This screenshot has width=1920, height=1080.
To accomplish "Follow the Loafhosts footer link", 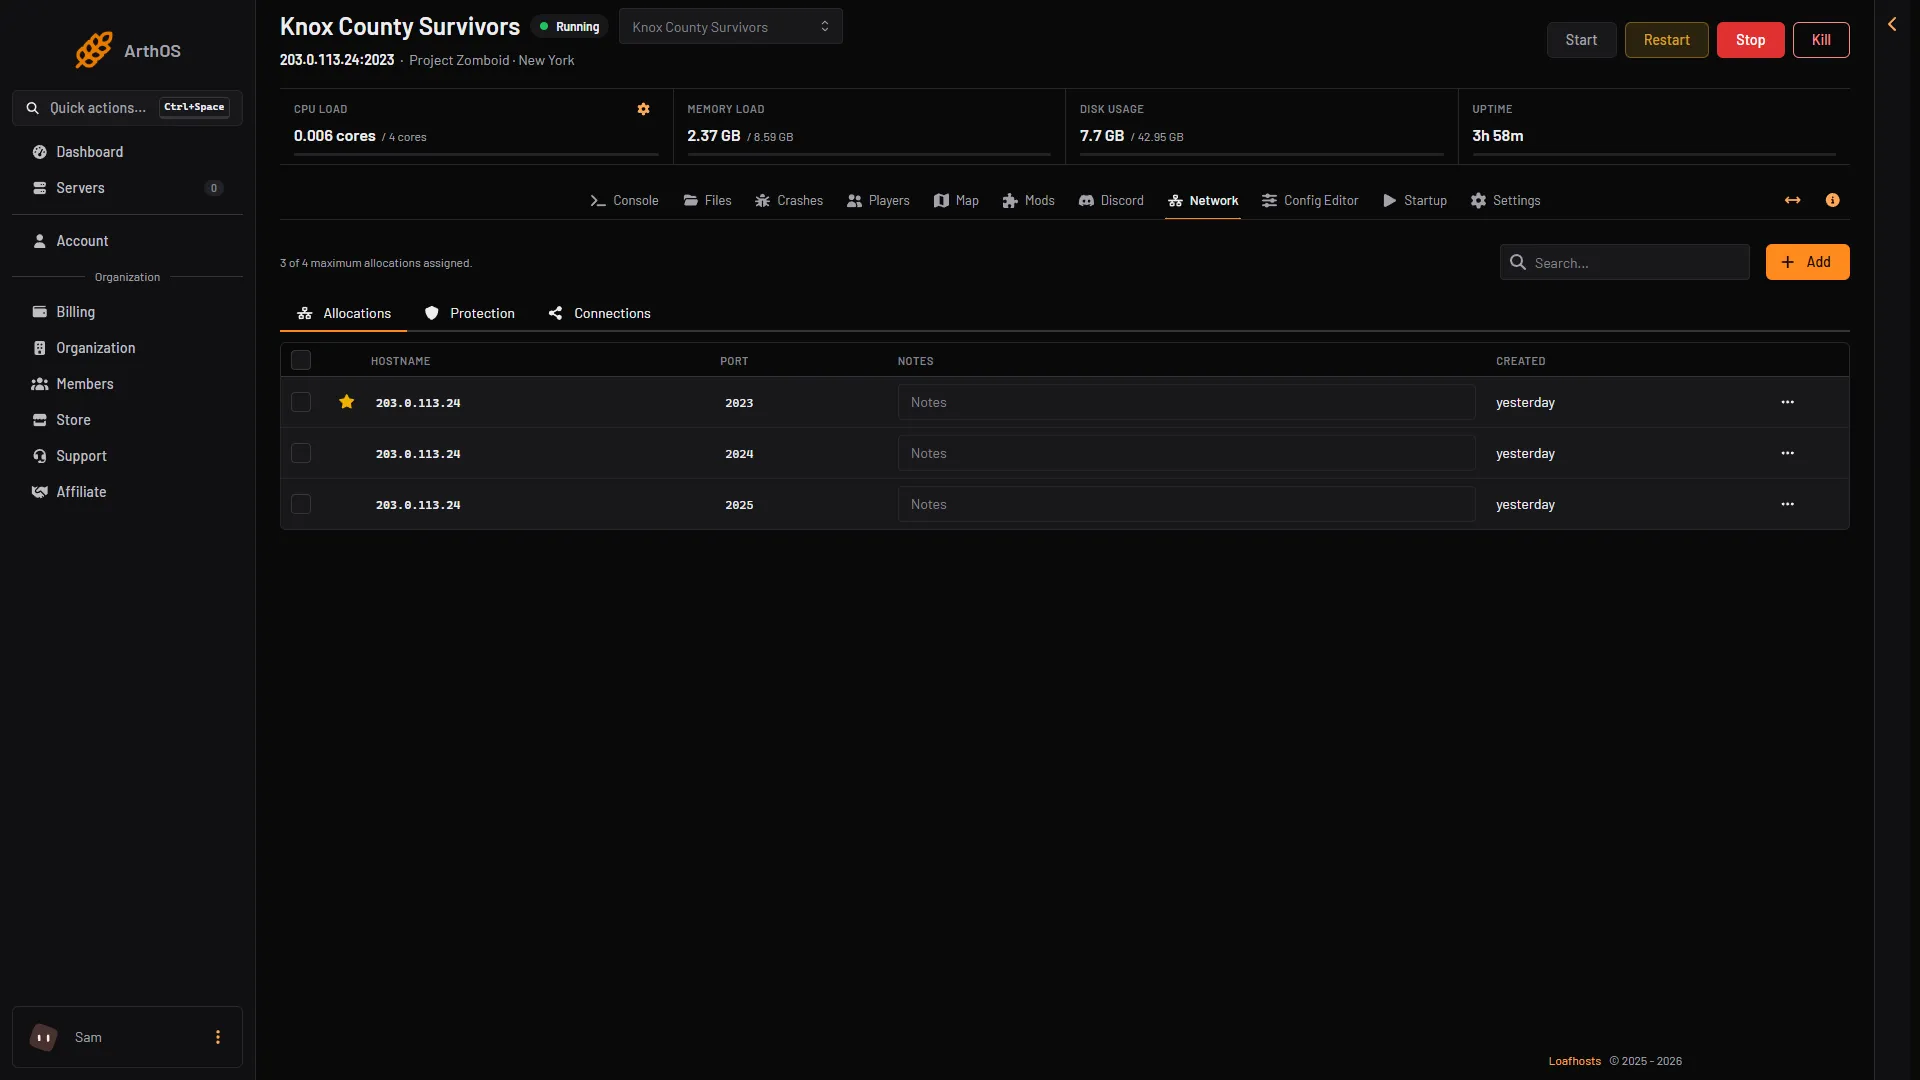I will (1574, 1061).
